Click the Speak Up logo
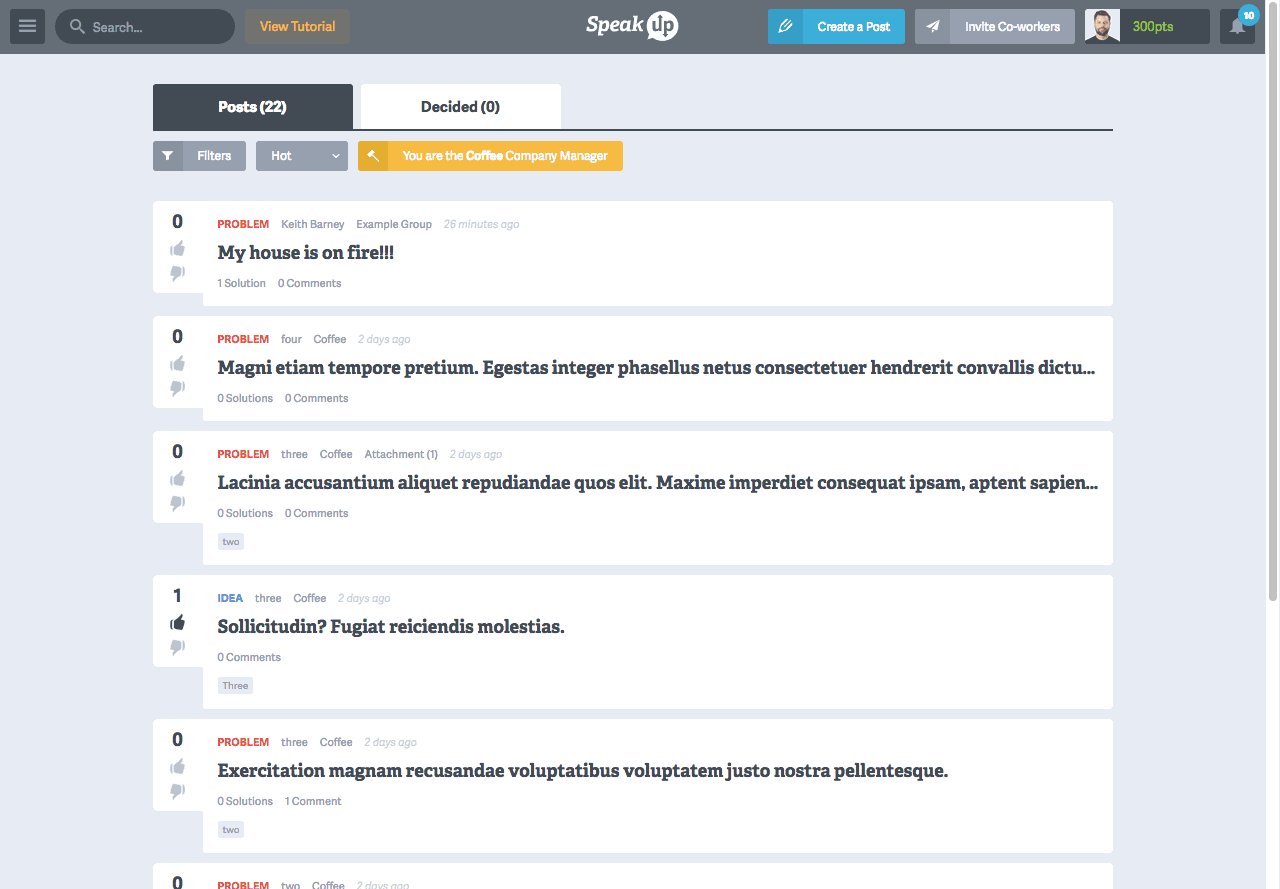This screenshot has height=889, width=1280. tap(632, 26)
